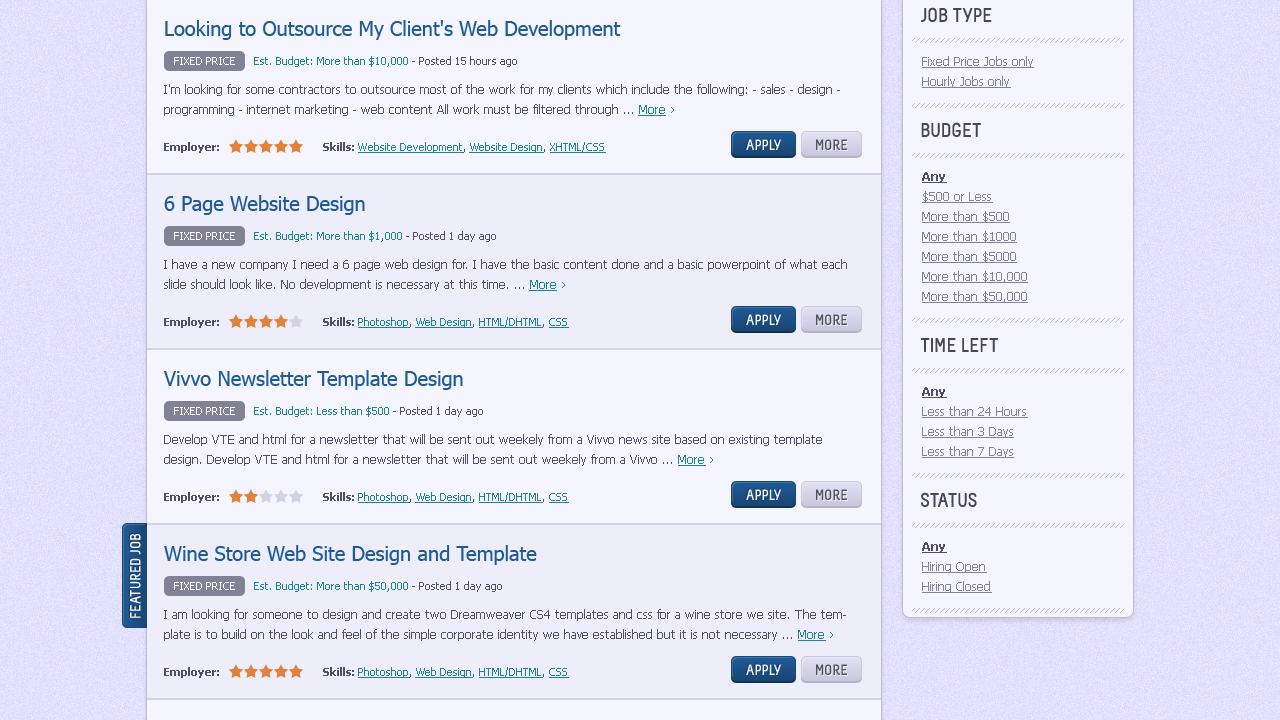Select the $500 or Less budget filter
This screenshot has width=1280, height=720.
[x=956, y=196]
